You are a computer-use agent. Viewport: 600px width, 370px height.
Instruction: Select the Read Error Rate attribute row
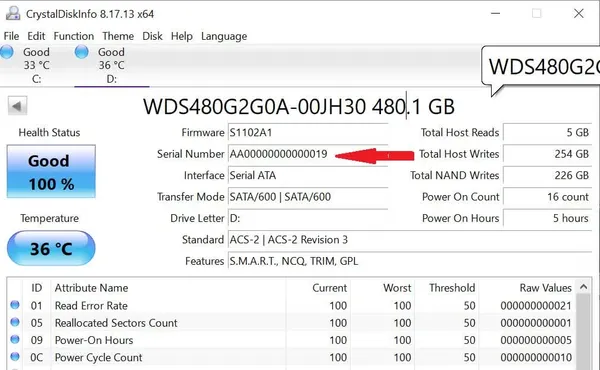point(292,305)
